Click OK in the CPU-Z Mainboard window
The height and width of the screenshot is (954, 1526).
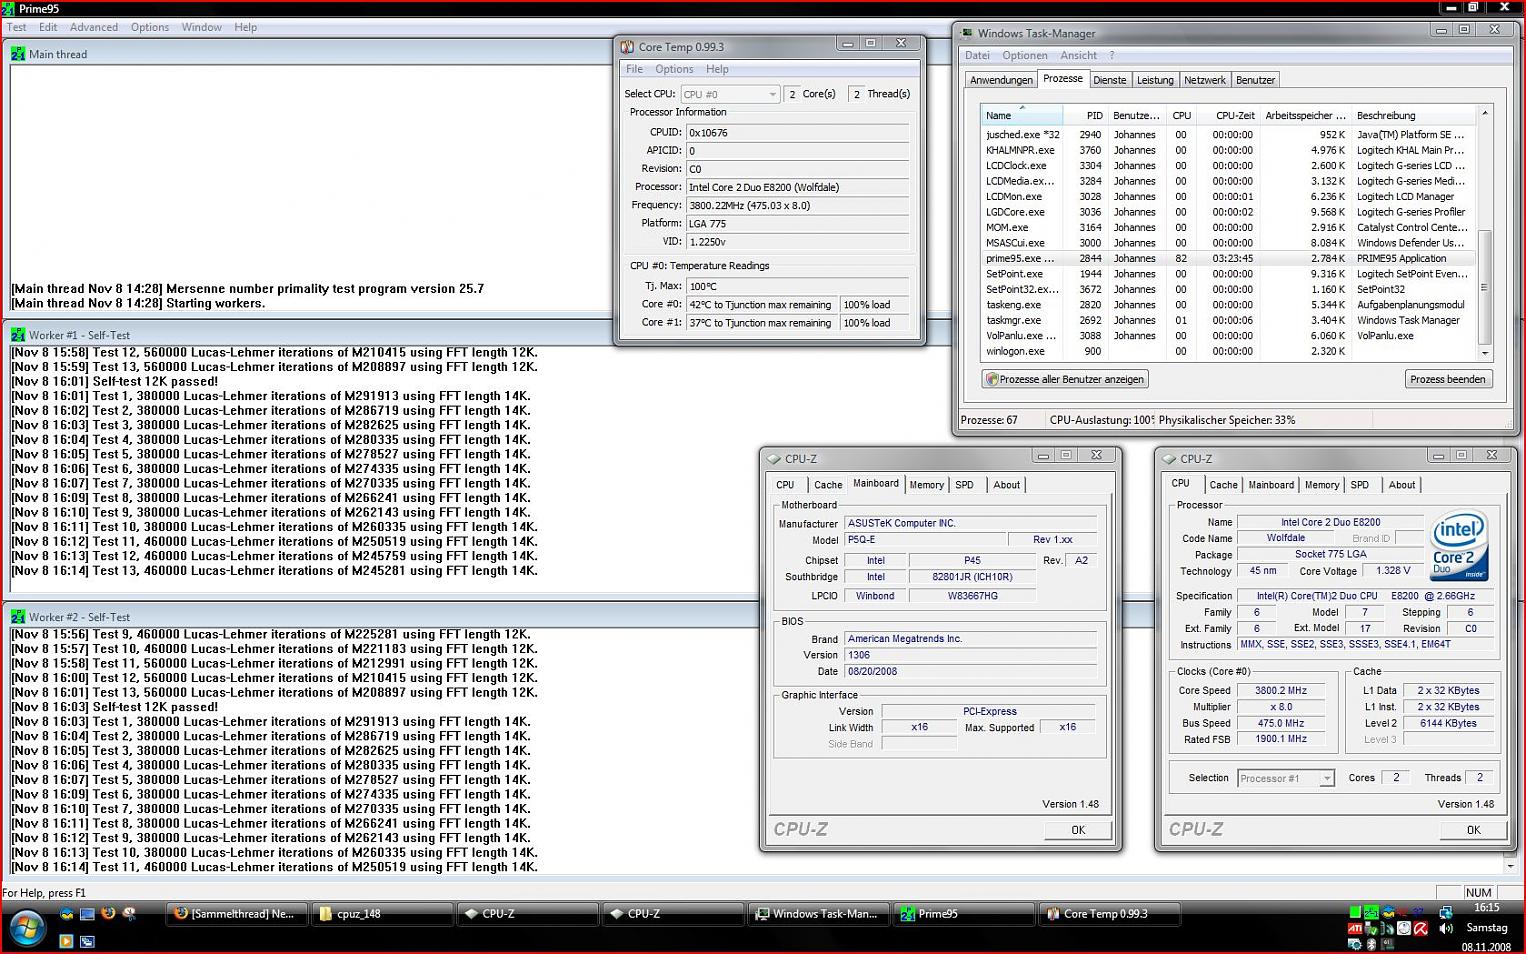(x=1078, y=830)
